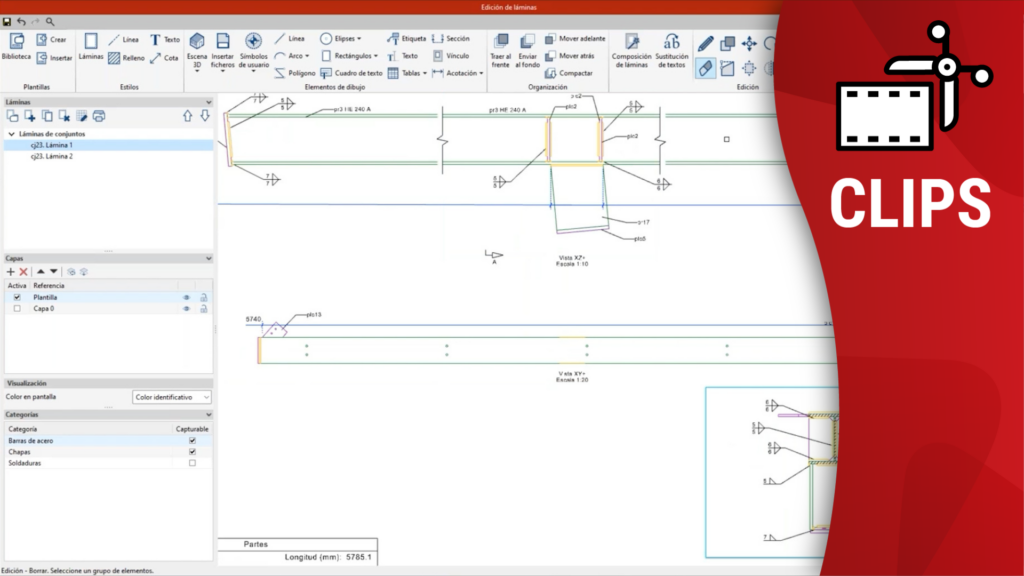Click the Relleno hatch style swatch
This screenshot has width=1024, height=576.
point(114,58)
